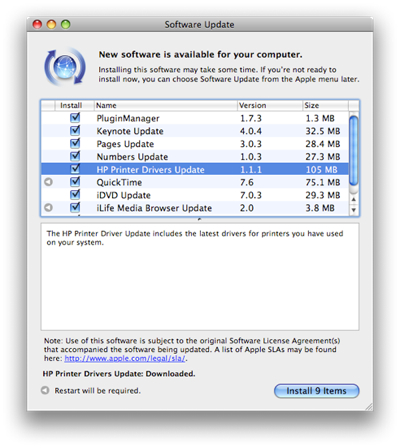Select the Numbers Update row
Screen dimensions: 400x448
(195, 156)
